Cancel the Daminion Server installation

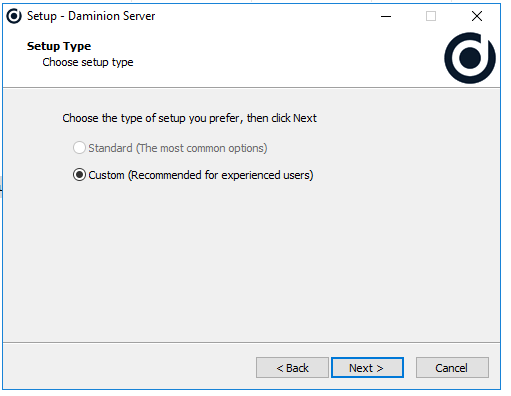pos(452,368)
